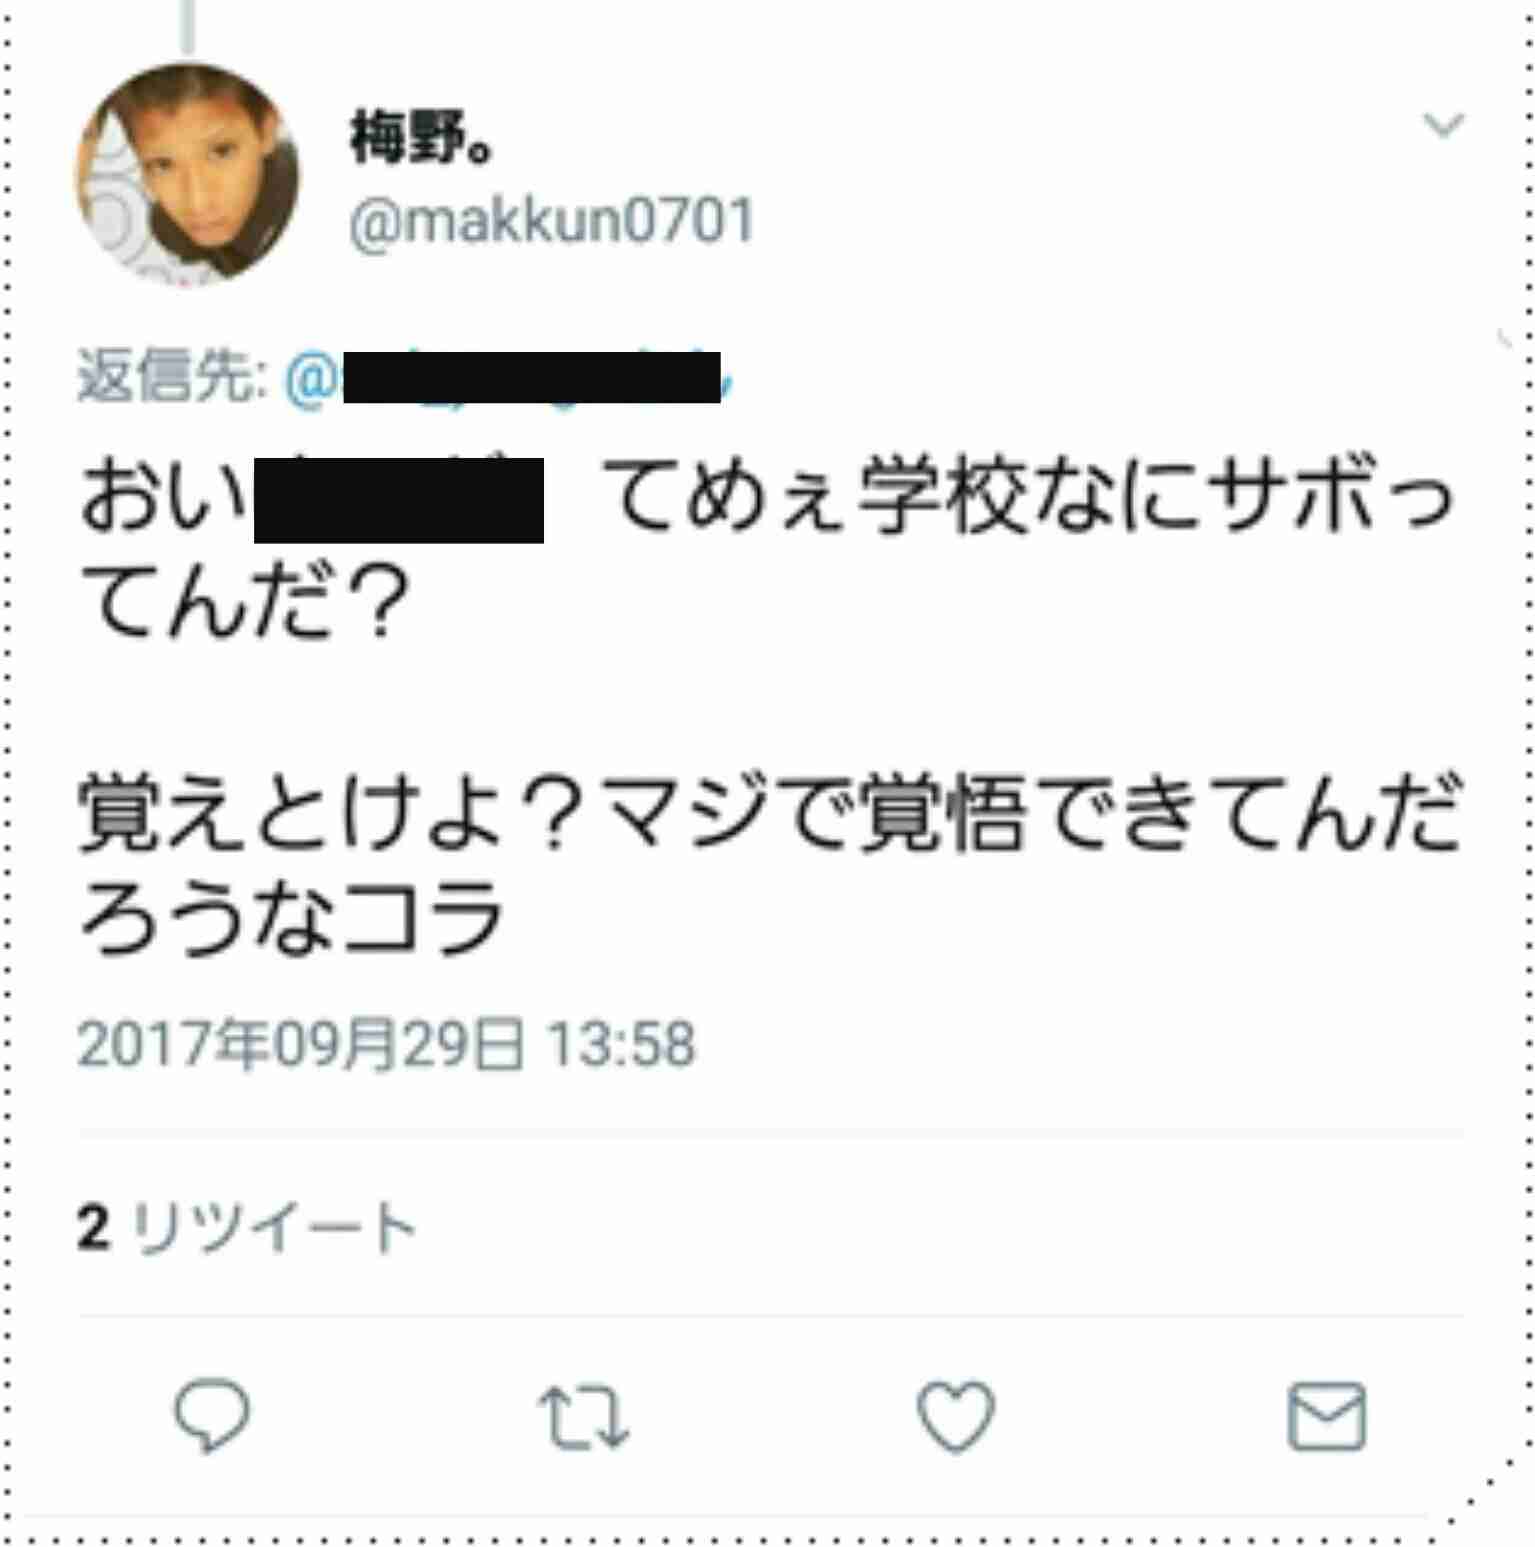Click the thread connector line above avatar
This screenshot has height=1547, width=1535.
pos(187,27)
